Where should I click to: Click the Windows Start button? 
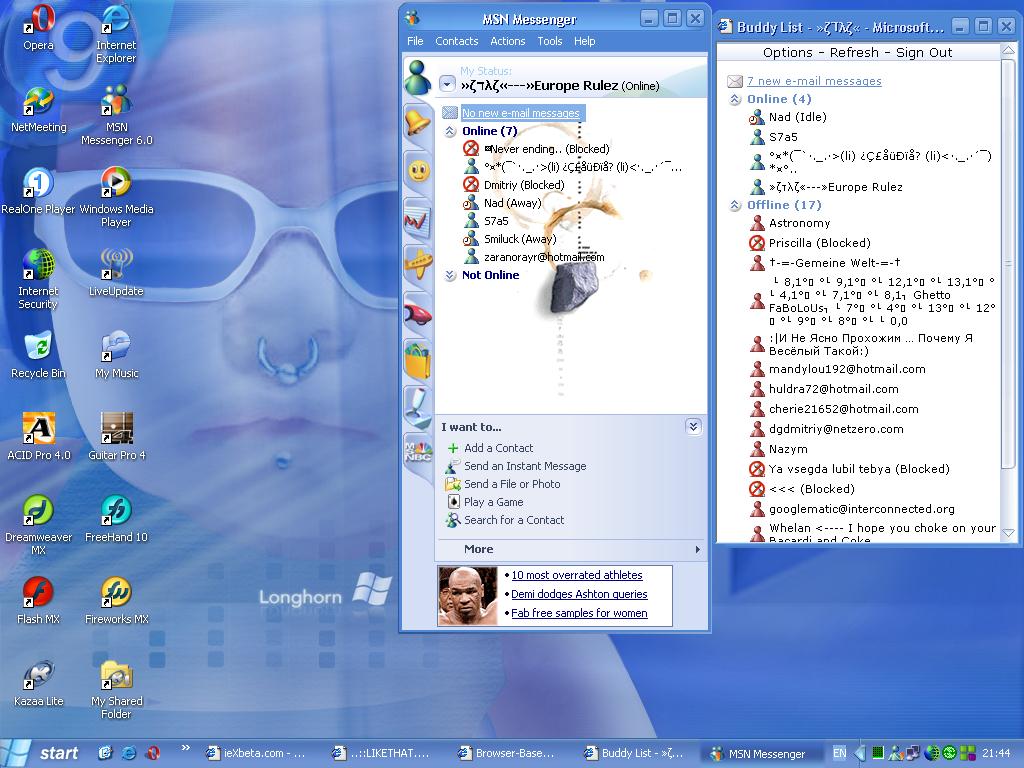click(42, 753)
